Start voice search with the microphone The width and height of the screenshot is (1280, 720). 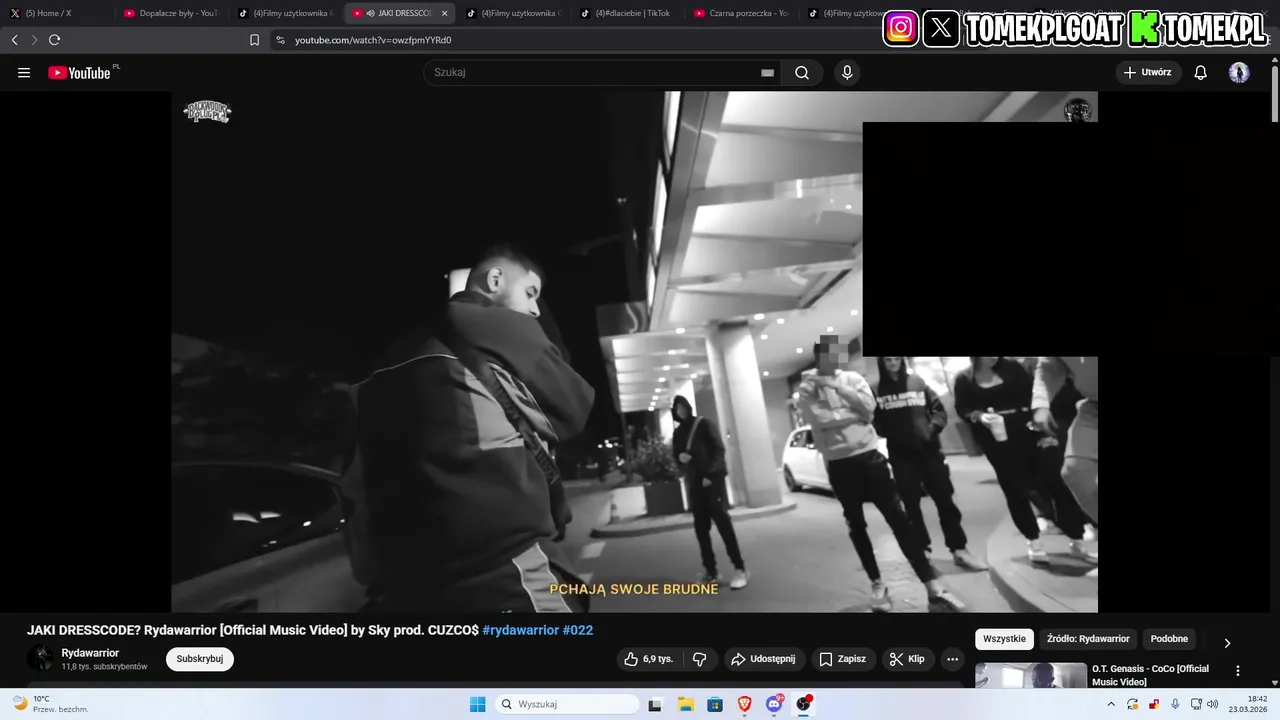(x=847, y=72)
